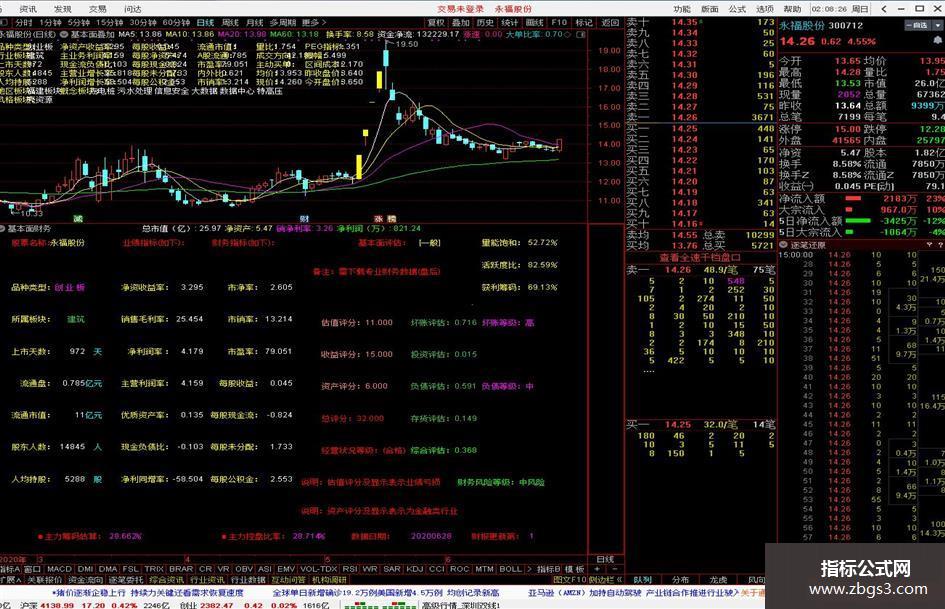
Task: Open the 队列 queue tab
Action: pos(643,579)
